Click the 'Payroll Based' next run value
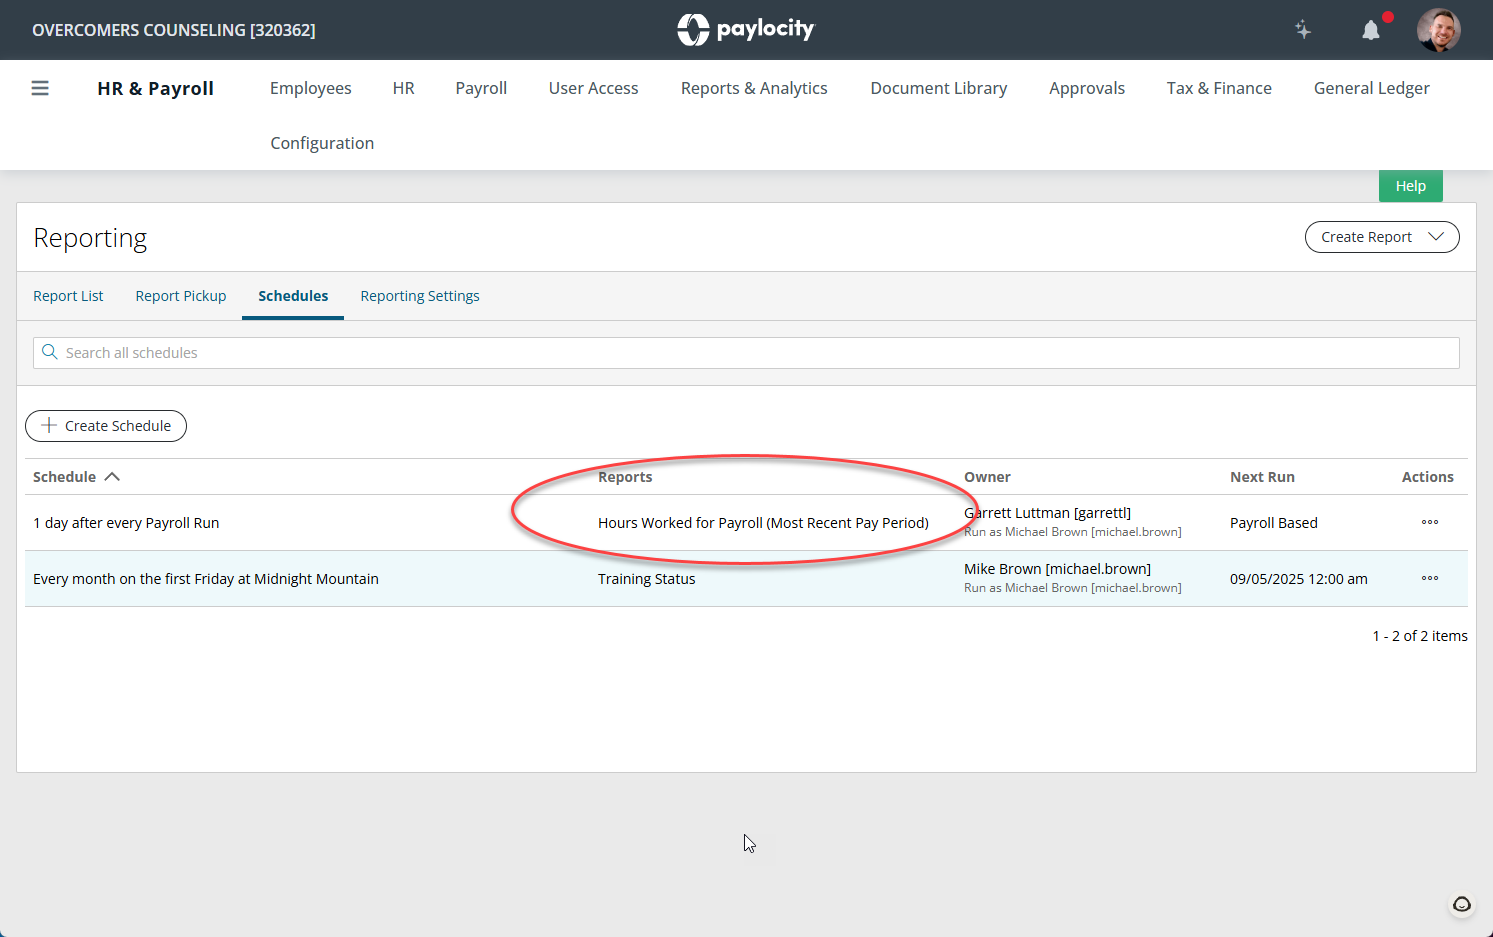 (x=1274, y=523)
